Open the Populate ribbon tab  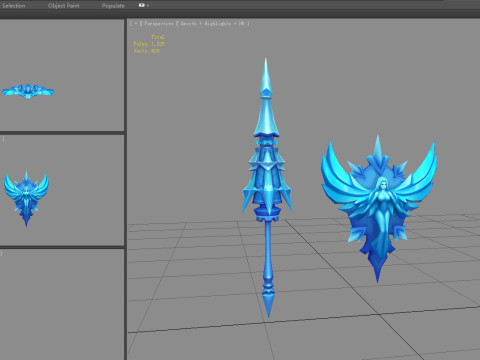point(113,5)
